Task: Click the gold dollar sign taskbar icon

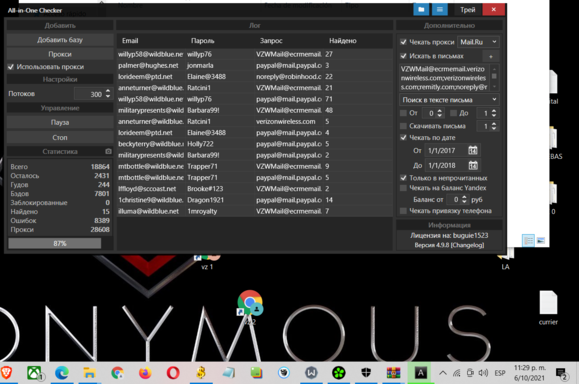Action: (201, 373)
